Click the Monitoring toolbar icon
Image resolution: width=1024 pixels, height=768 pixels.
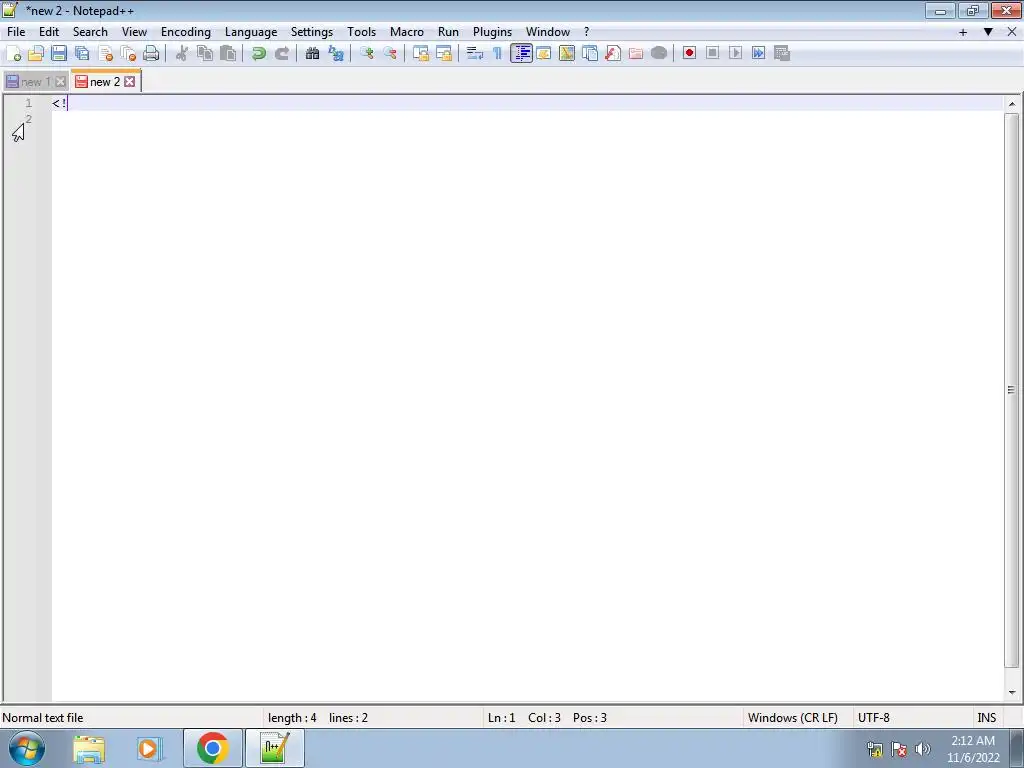[659, 54]
